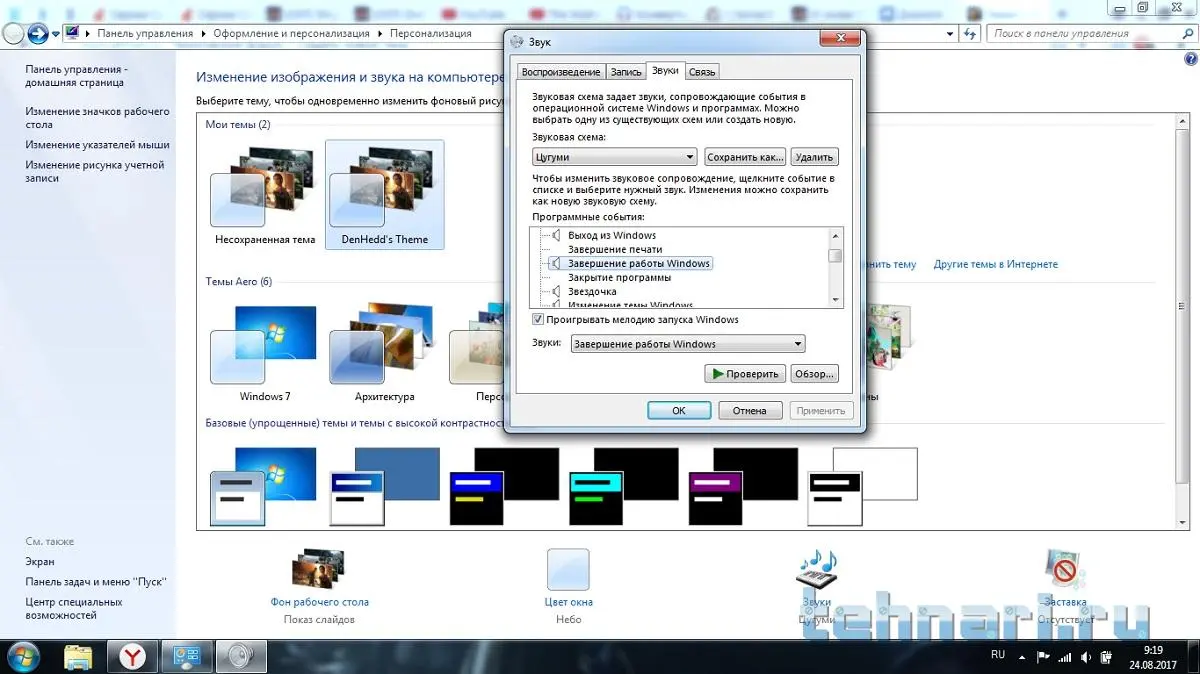Click the Проверить play button
Image resolution: width=1200 pixels, height=674 pixels.
pyautogui.click(x=744, y=374)
